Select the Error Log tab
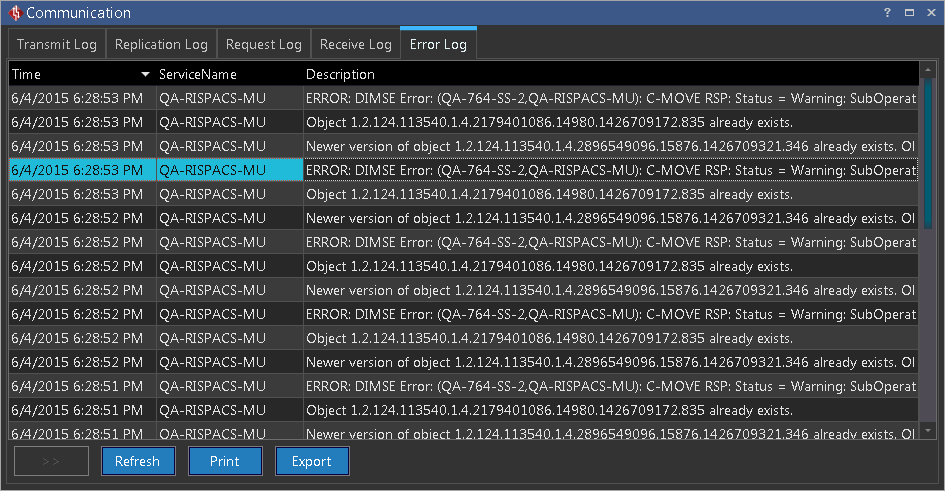The width and height of the screenshot is (945, 491). pyautogui.click(x=438, y=45)
